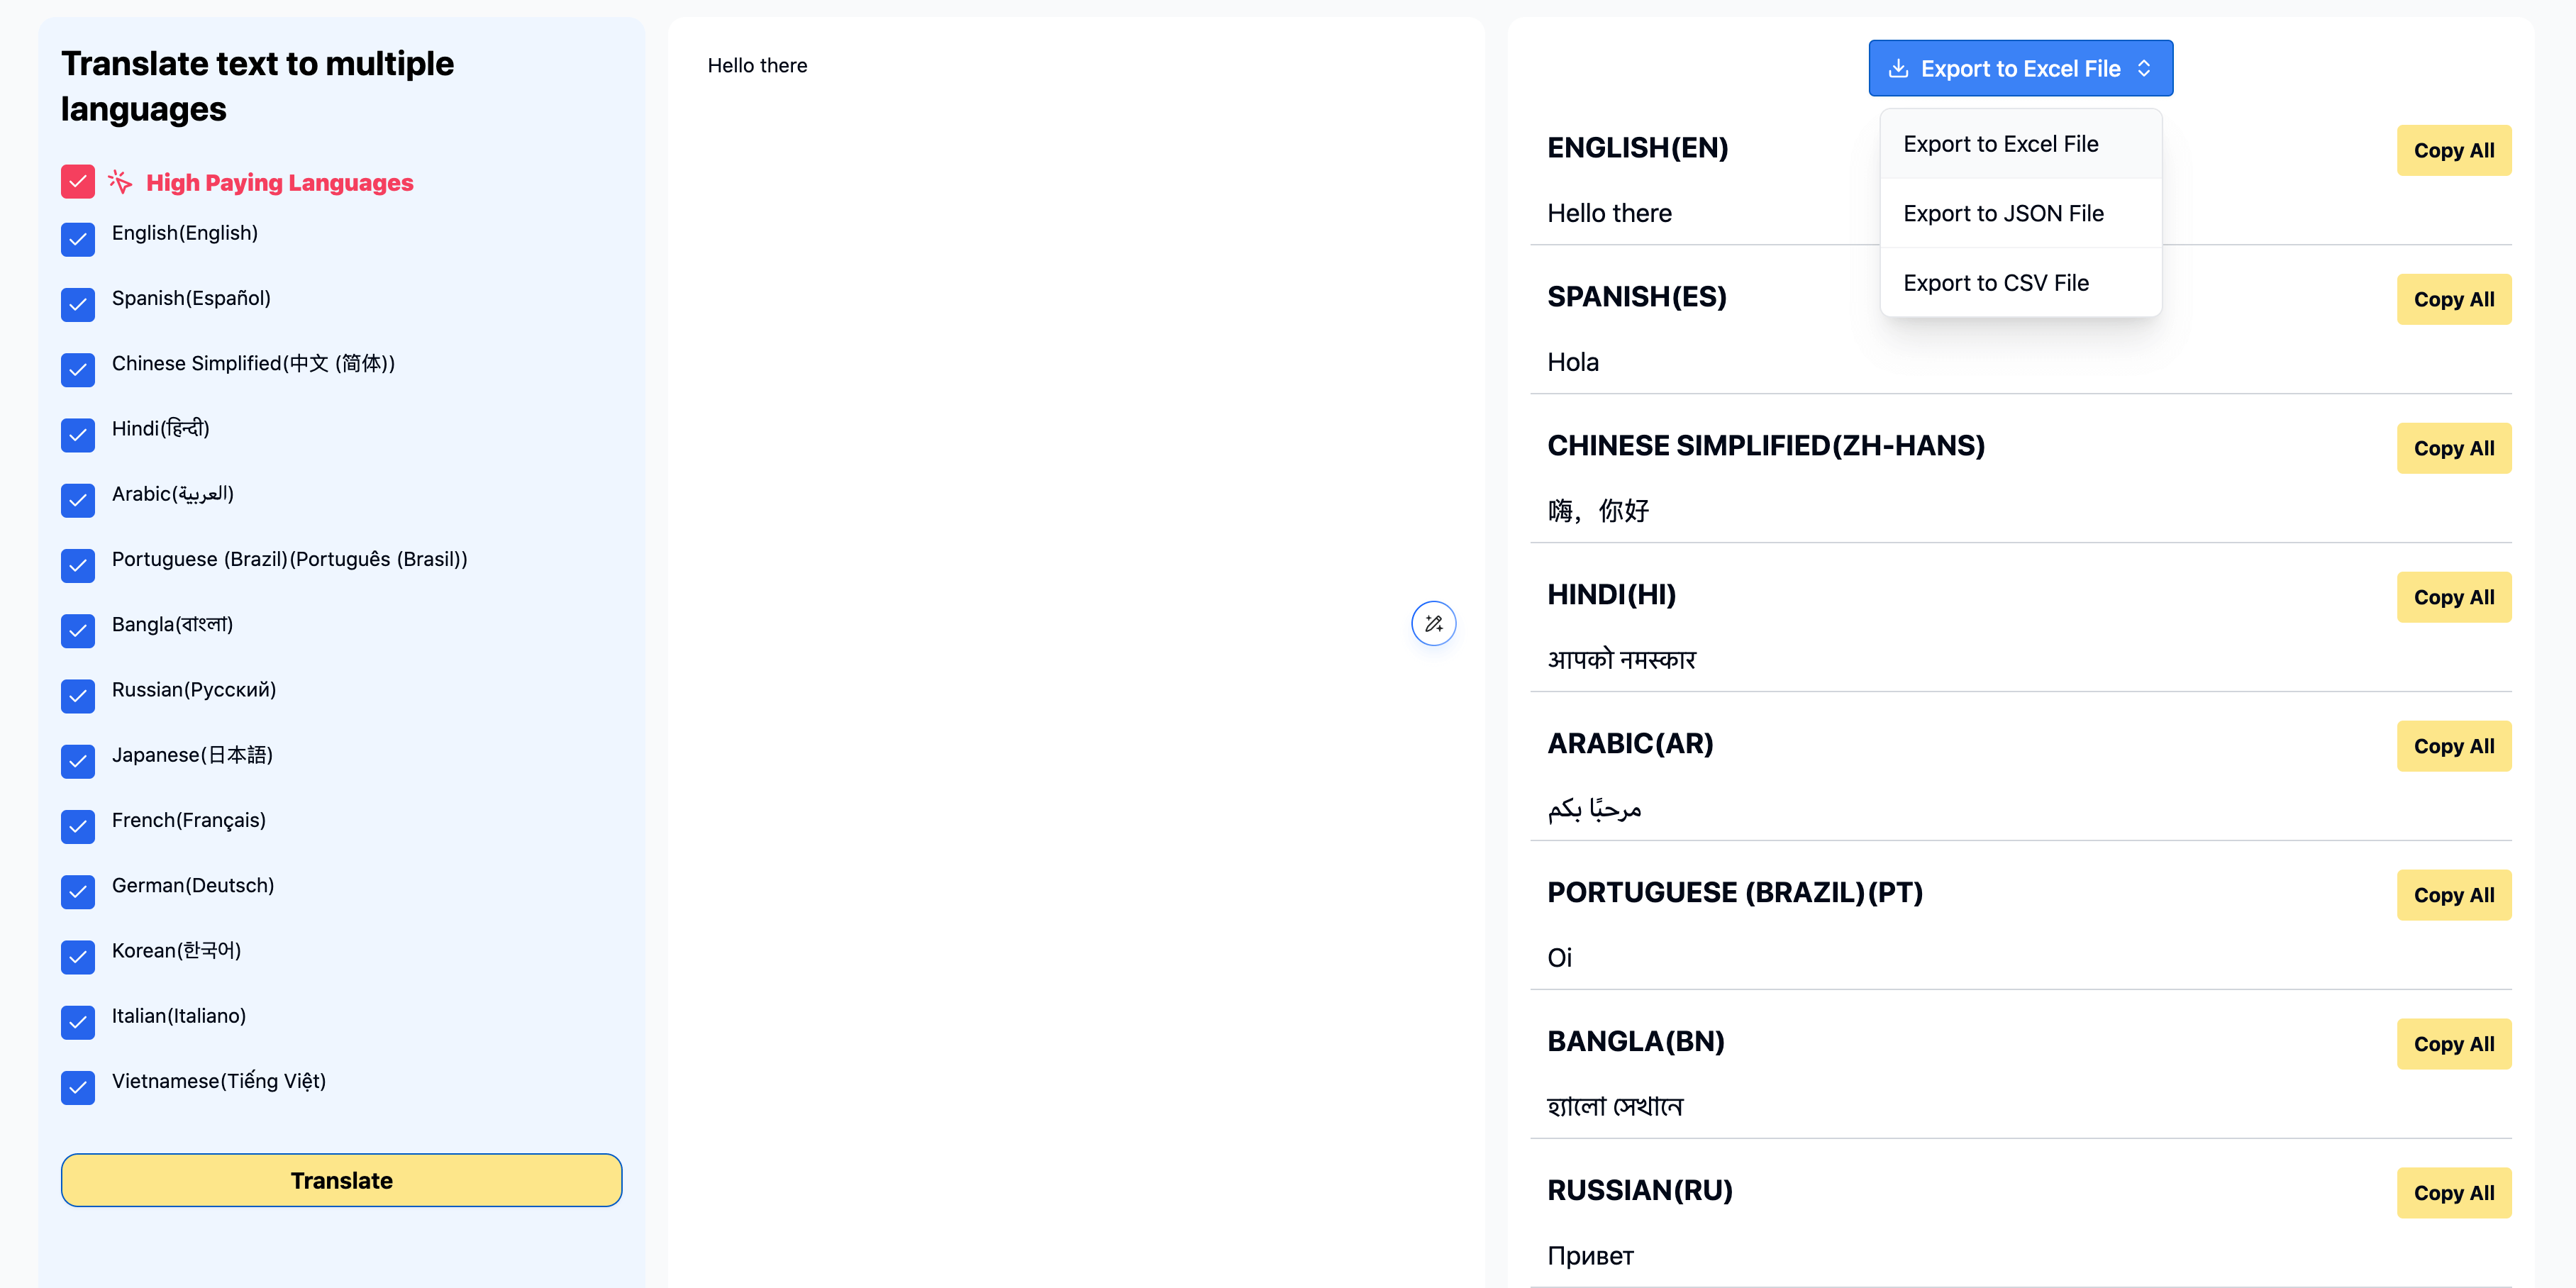Copy All for Spanish translation

2454,299
